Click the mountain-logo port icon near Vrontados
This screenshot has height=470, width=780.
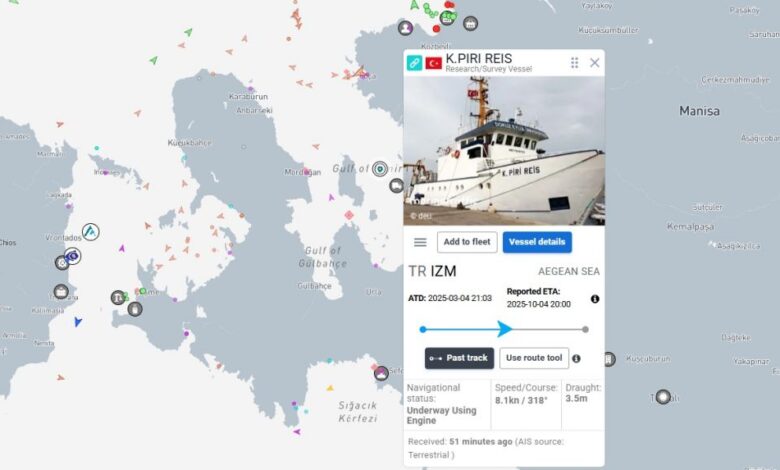pyautogui.click(x=91, y=232)
